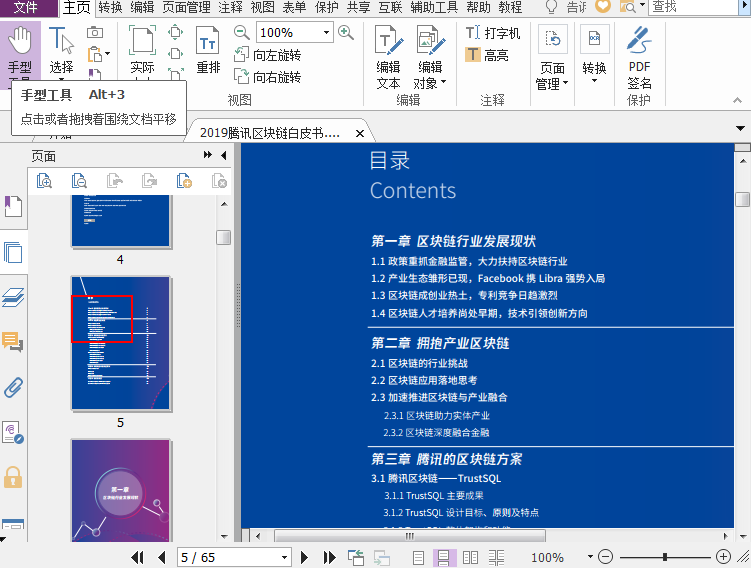The height and width of the screenshot is (568, 751).
Task: Switch to the 保护 (Protect) ribbon tab
Action: pos(327,7)
